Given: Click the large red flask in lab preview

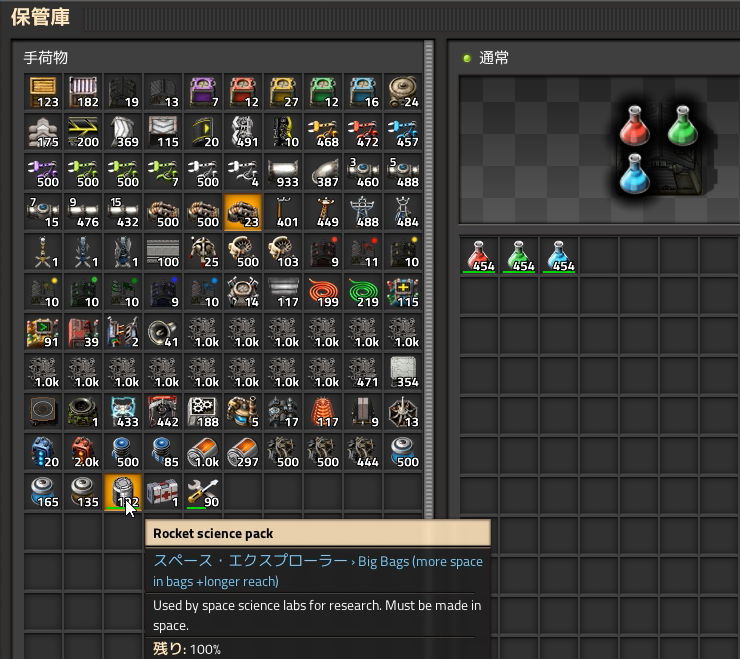Looking at the screenshot, I should coord(634,126).
